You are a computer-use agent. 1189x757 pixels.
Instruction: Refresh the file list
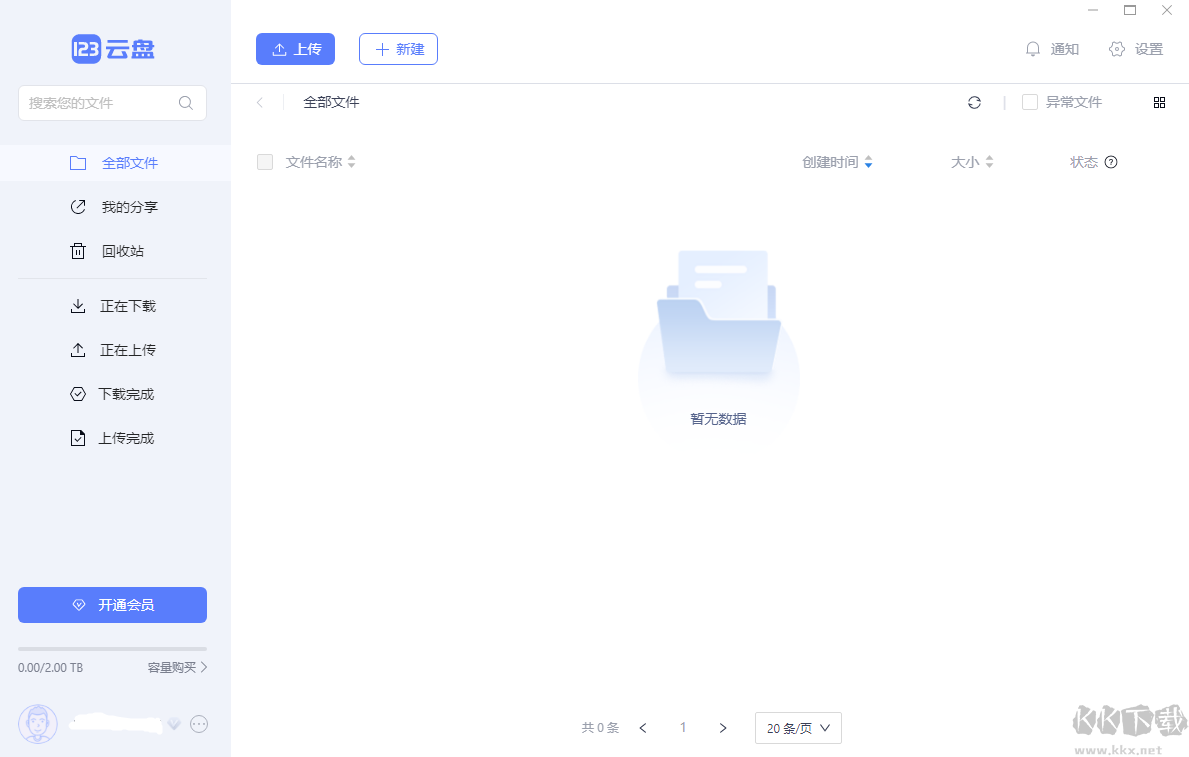pos(974,102)
